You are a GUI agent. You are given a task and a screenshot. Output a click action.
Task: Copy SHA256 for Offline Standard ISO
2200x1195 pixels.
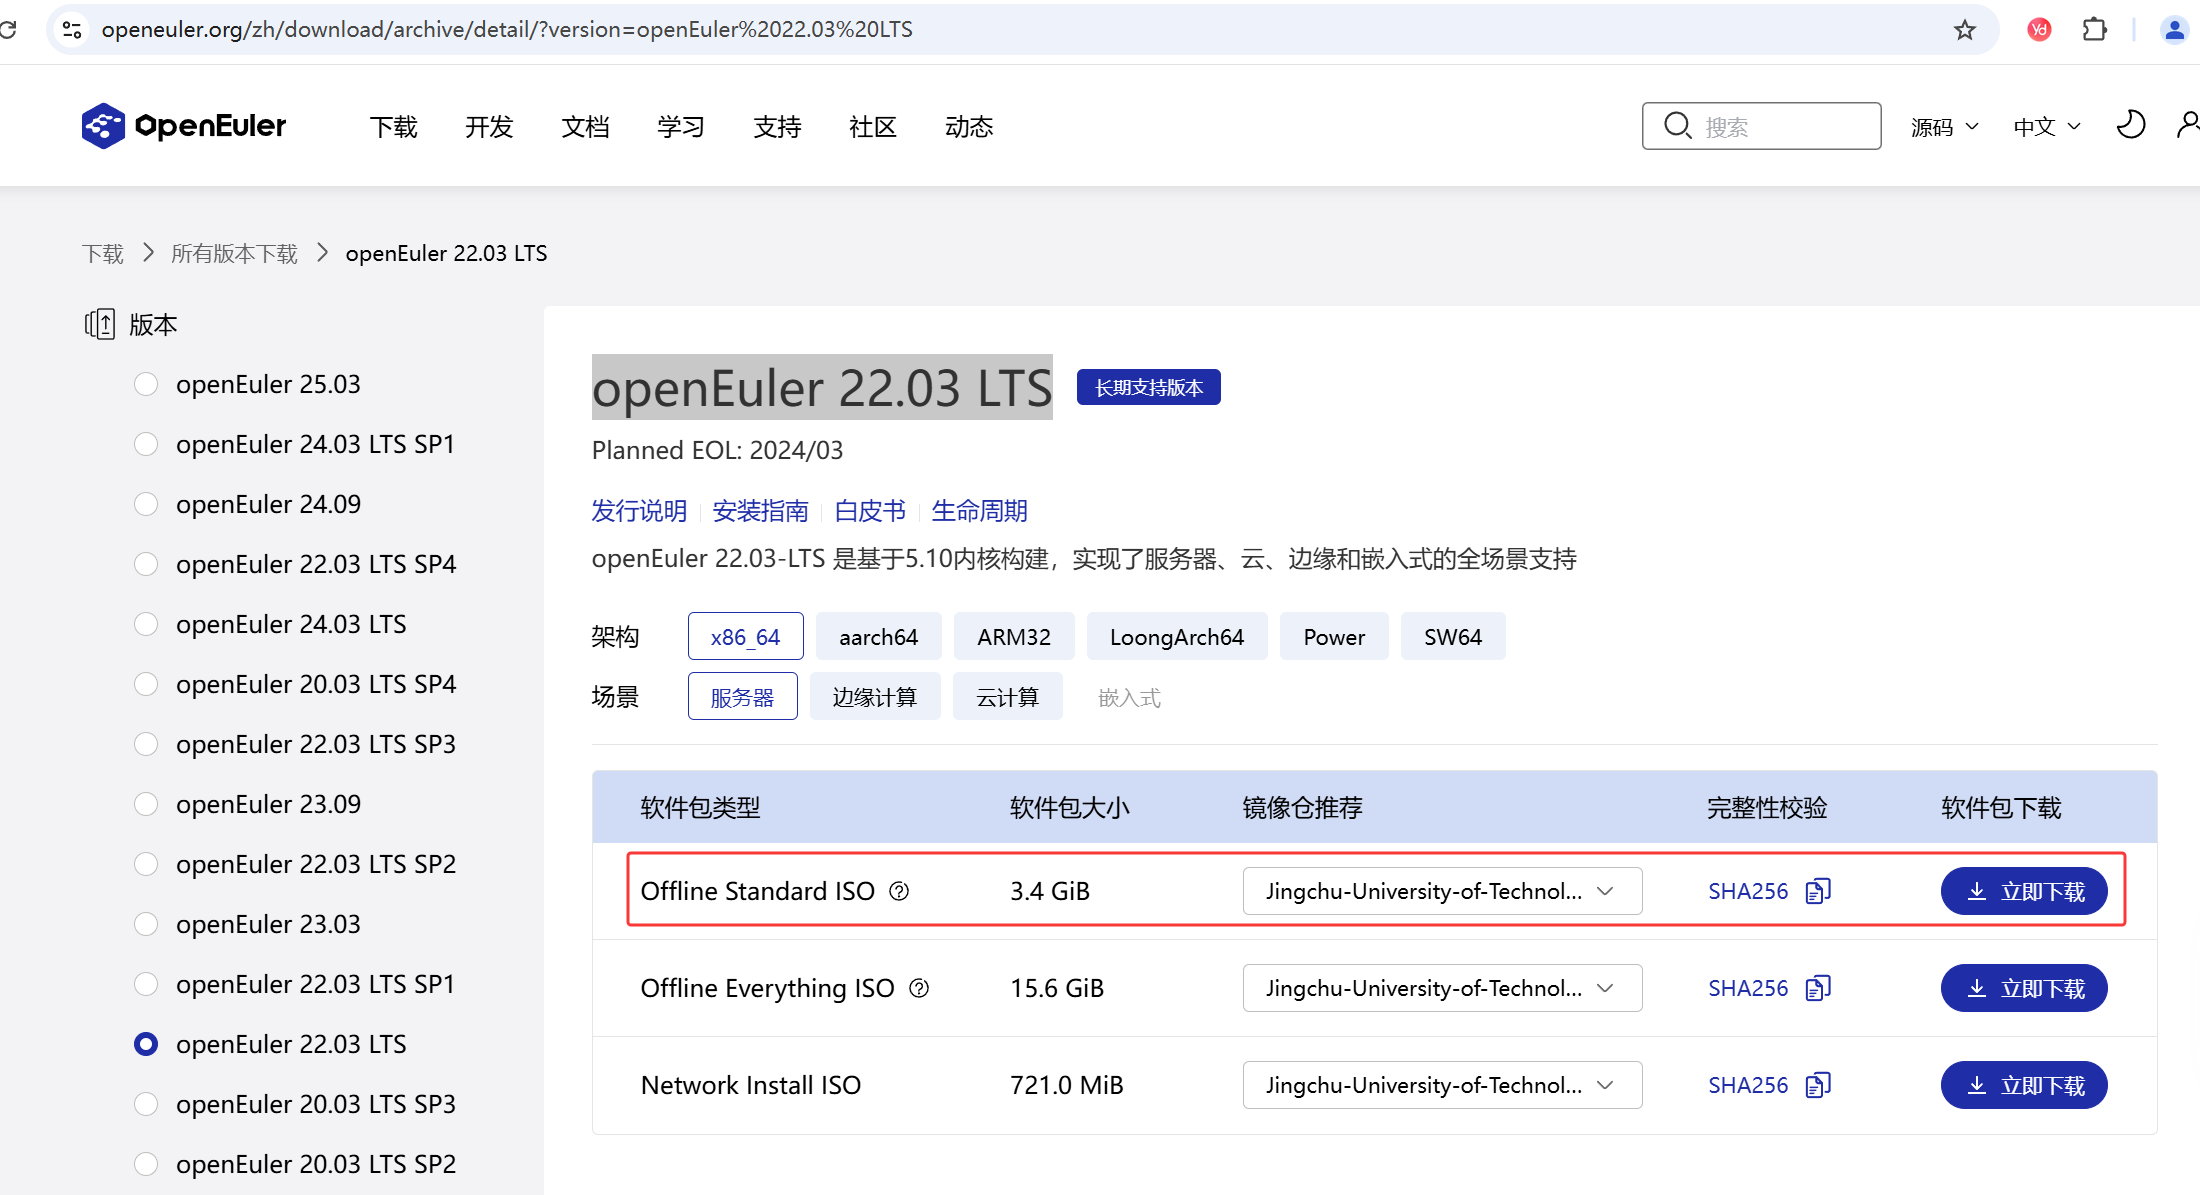(1818, 891)
